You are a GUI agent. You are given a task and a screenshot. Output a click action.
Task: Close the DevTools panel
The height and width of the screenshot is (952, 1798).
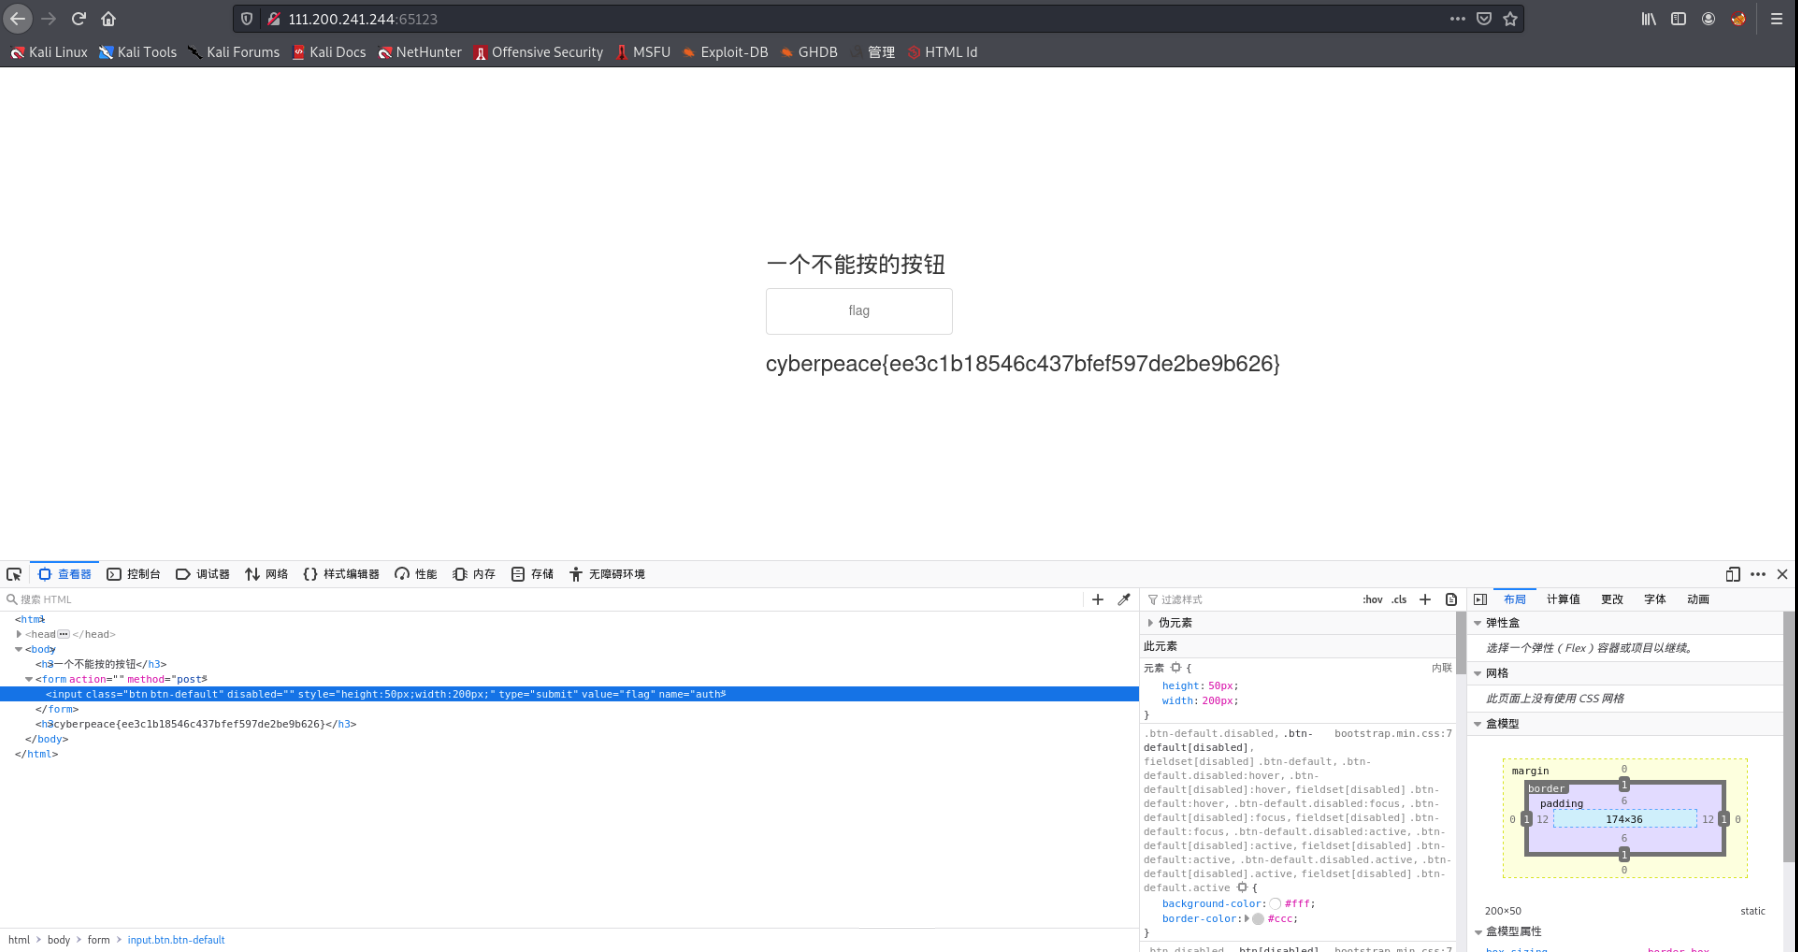click(x=1782, y=574)
